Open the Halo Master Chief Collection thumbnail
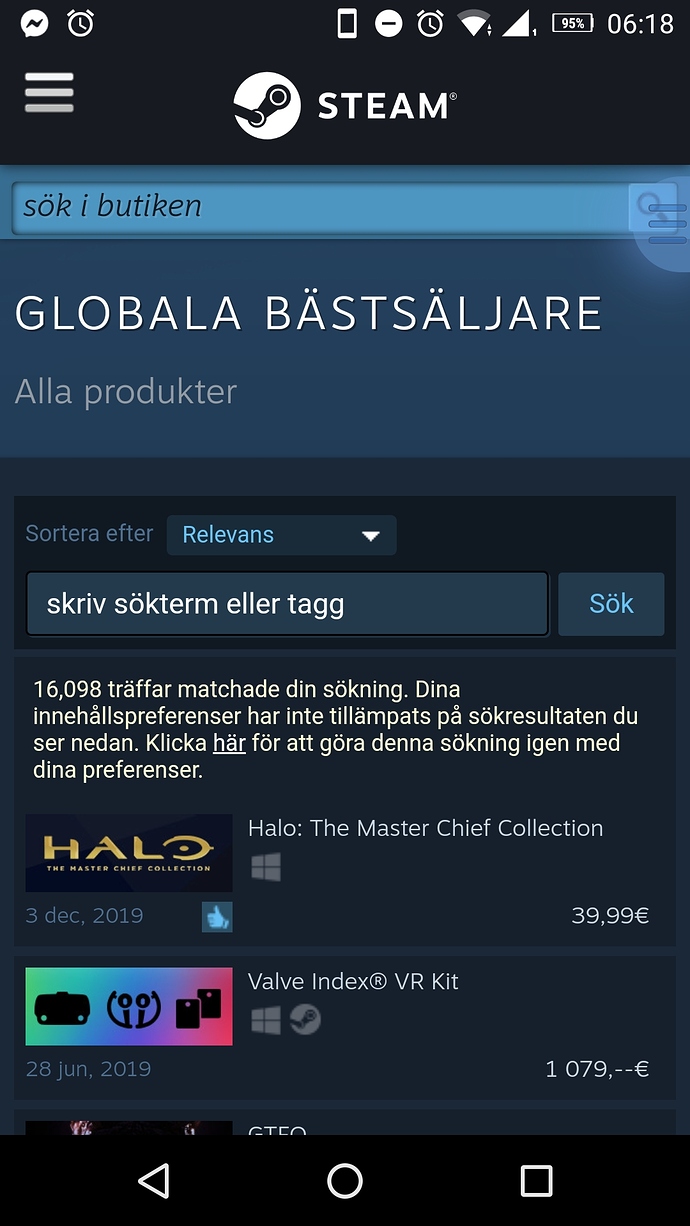 click(x=129, y=853)
